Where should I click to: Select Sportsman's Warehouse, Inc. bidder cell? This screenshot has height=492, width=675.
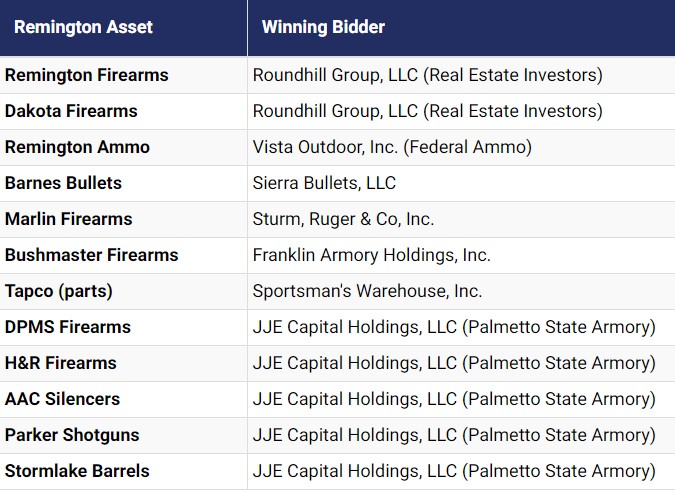[367, 291]
